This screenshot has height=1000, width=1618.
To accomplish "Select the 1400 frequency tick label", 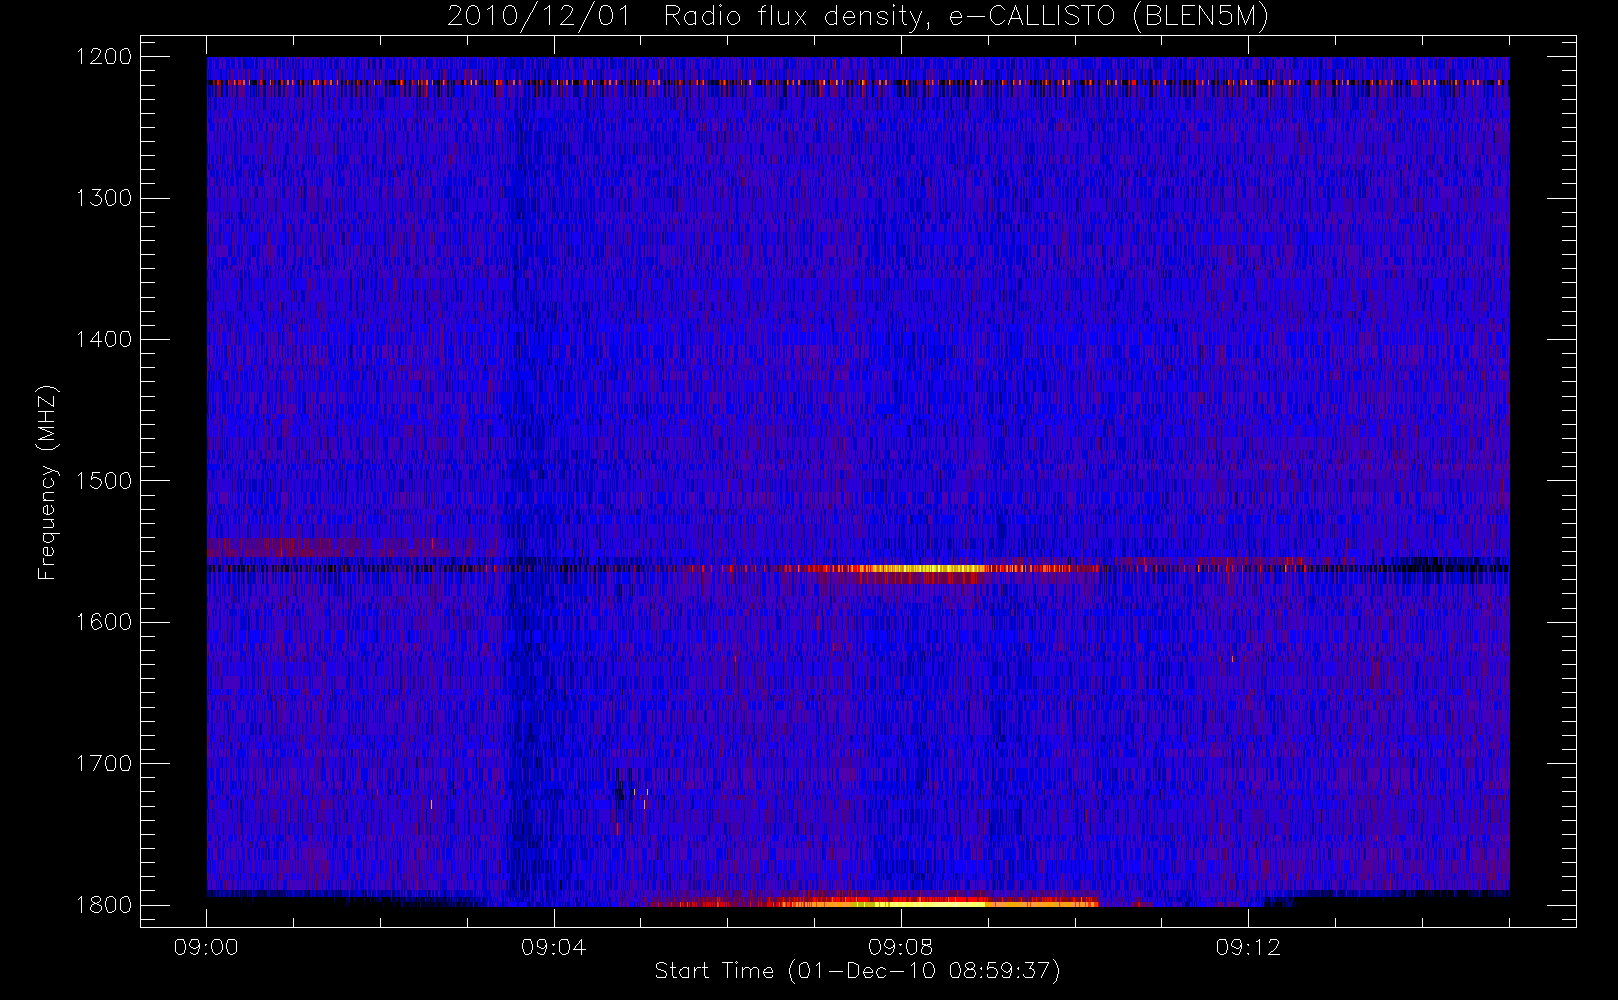I will click(105, 339).
